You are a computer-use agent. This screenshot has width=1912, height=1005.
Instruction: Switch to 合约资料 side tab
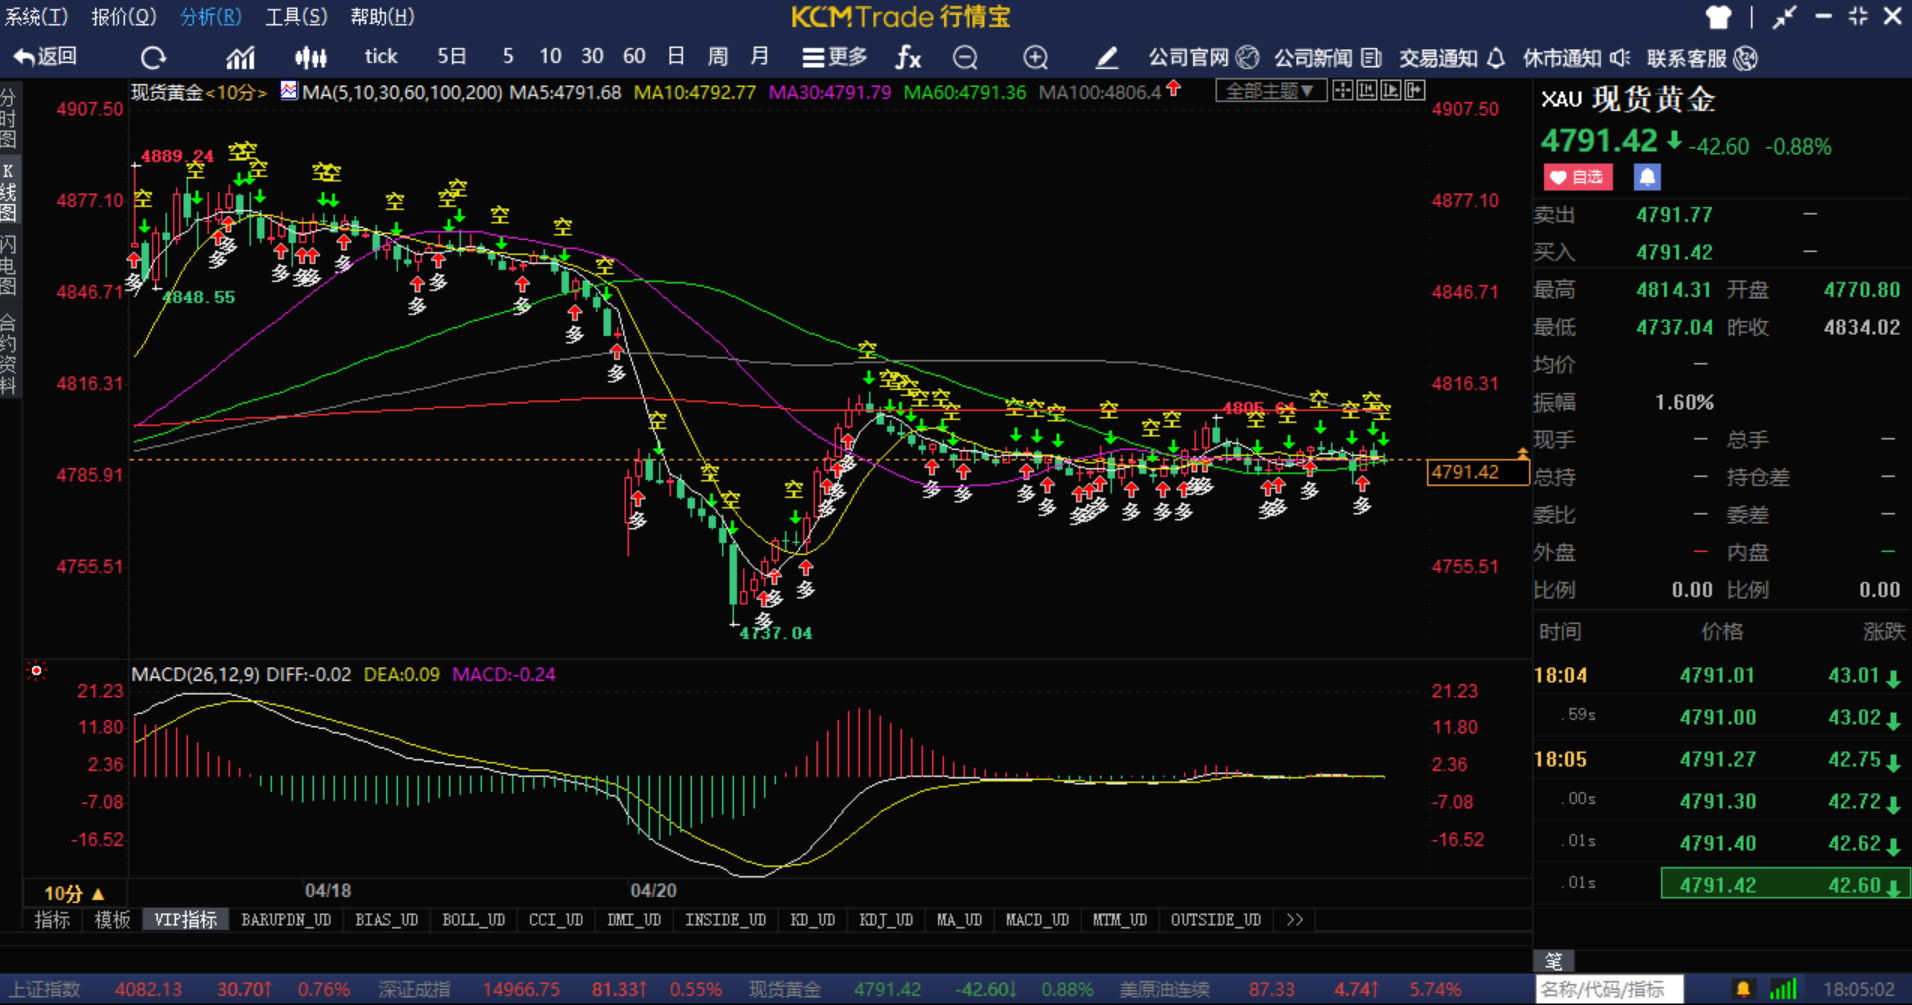coord(8,354)
